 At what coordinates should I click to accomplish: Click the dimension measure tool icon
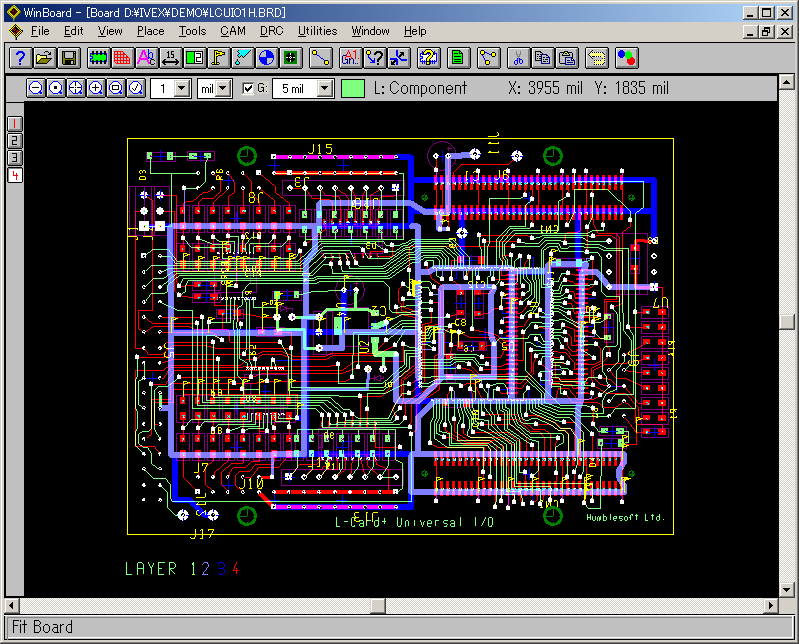(x=170, y=58)
